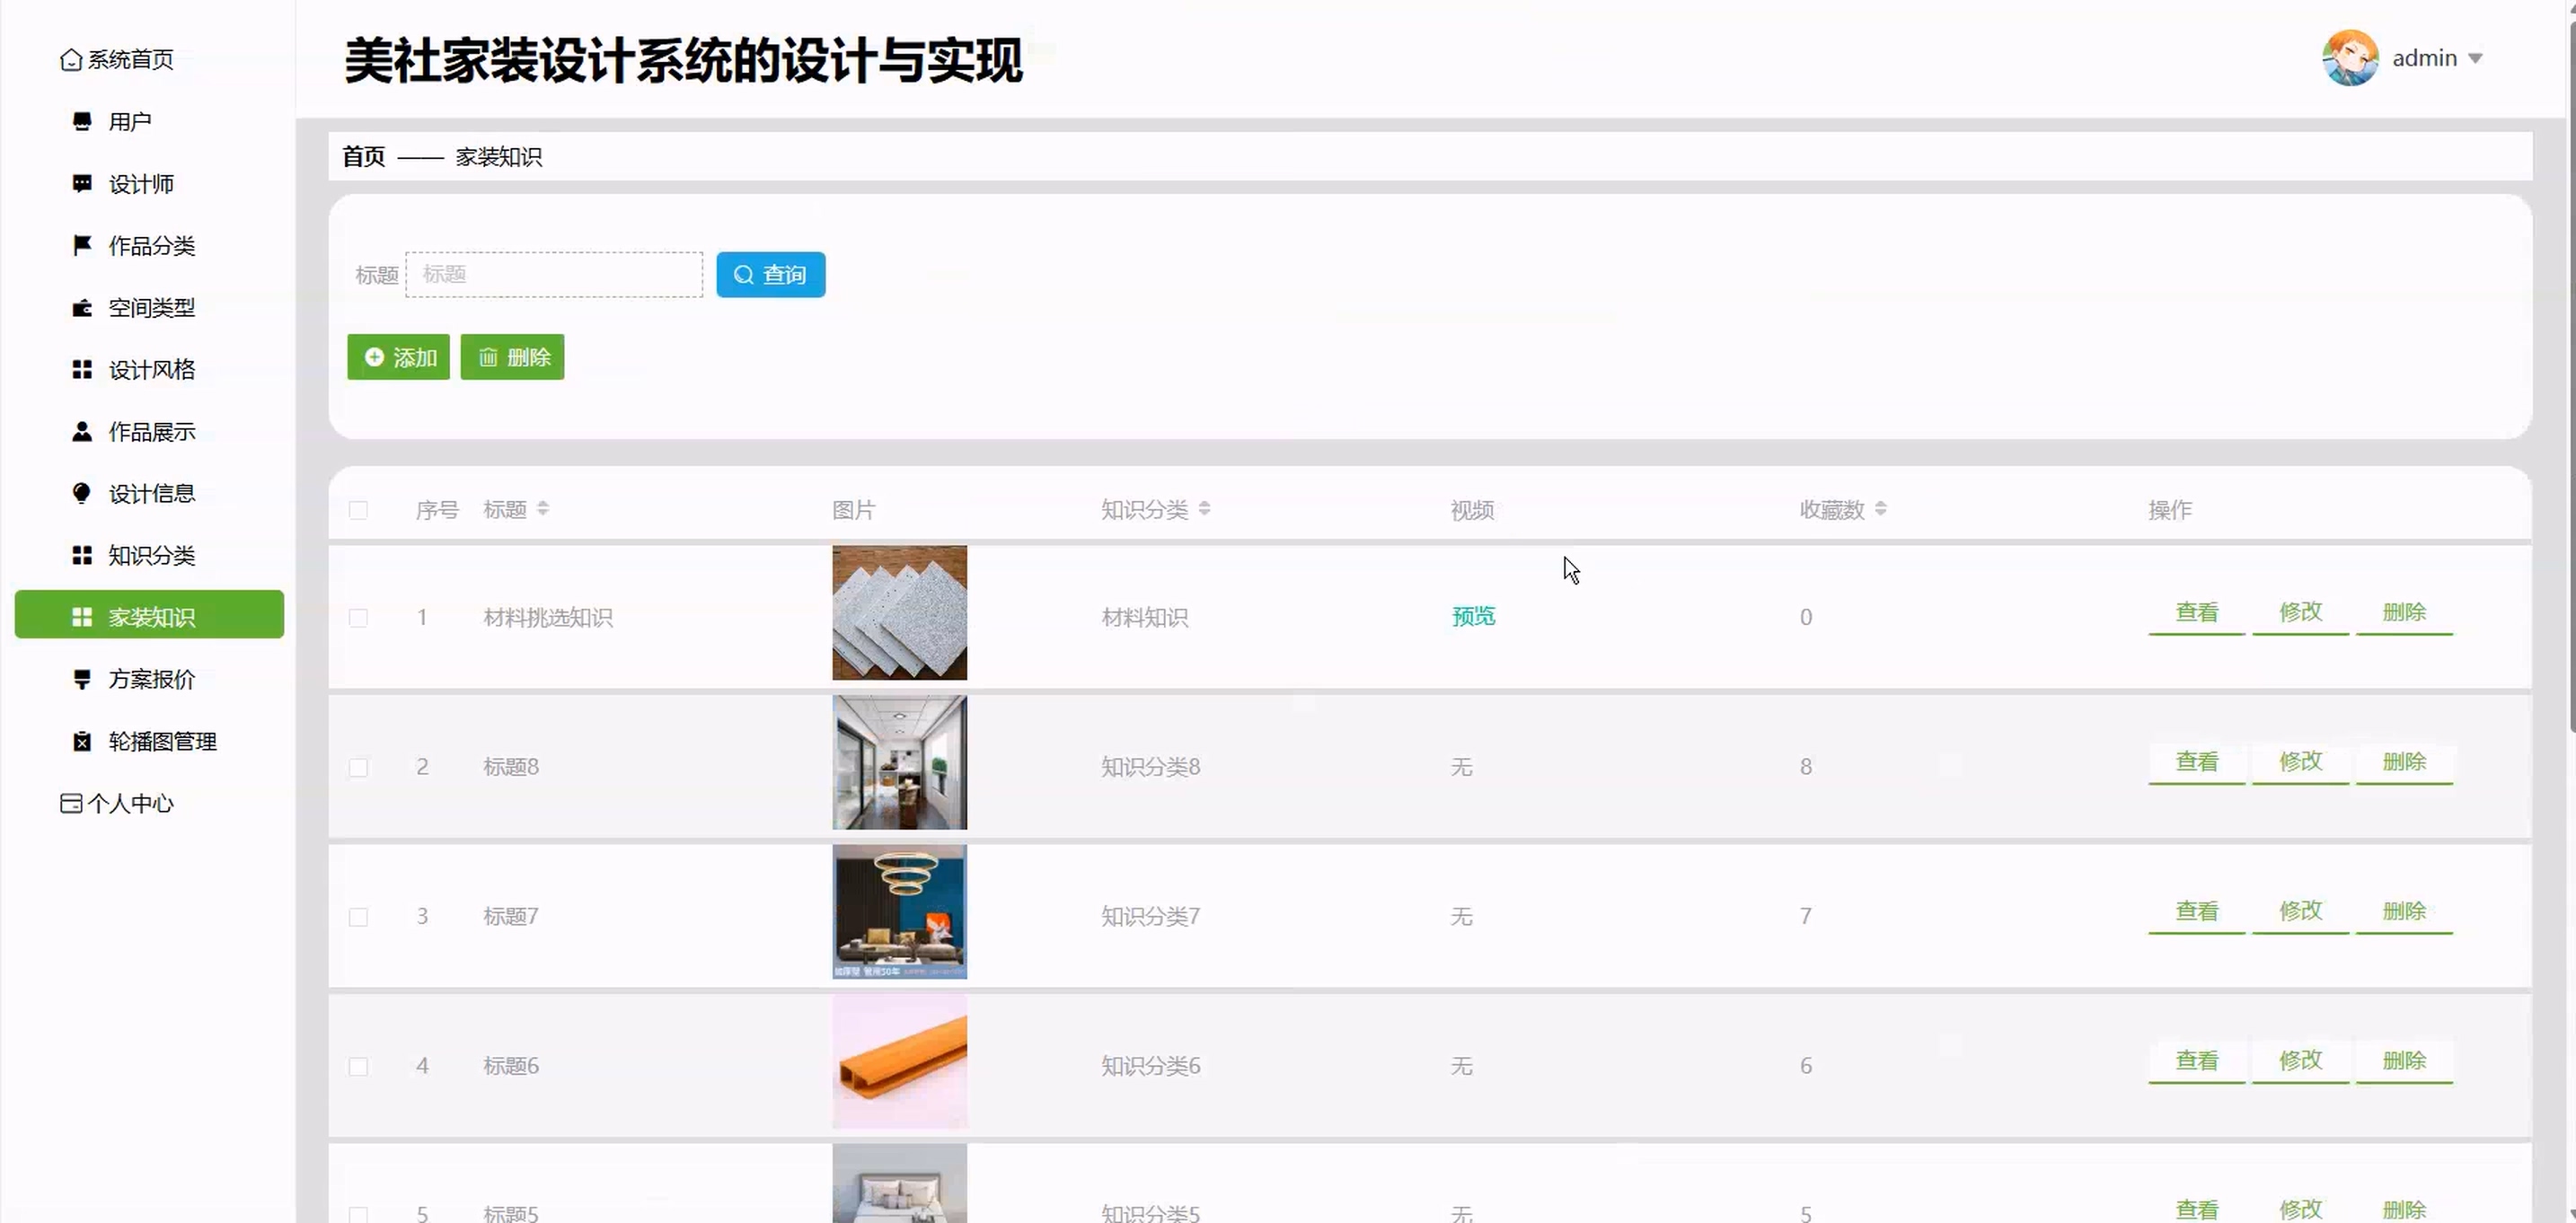This screenshot has height=1223, width=2576.
Task: Click the 标题 search input field
Action: (554, 275)
